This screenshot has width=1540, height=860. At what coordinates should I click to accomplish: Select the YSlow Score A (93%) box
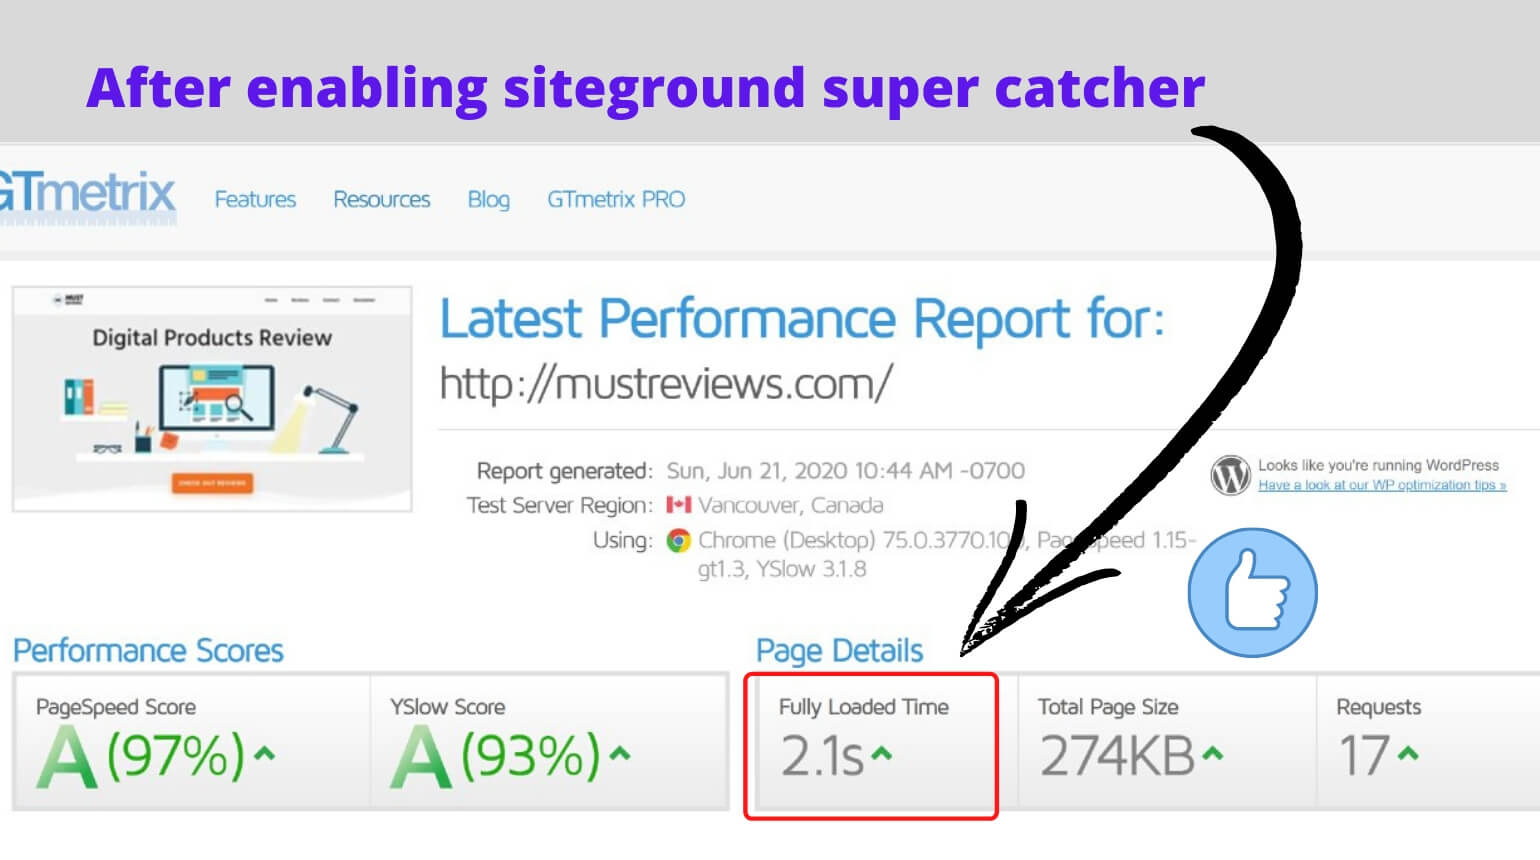click(549, 741)
